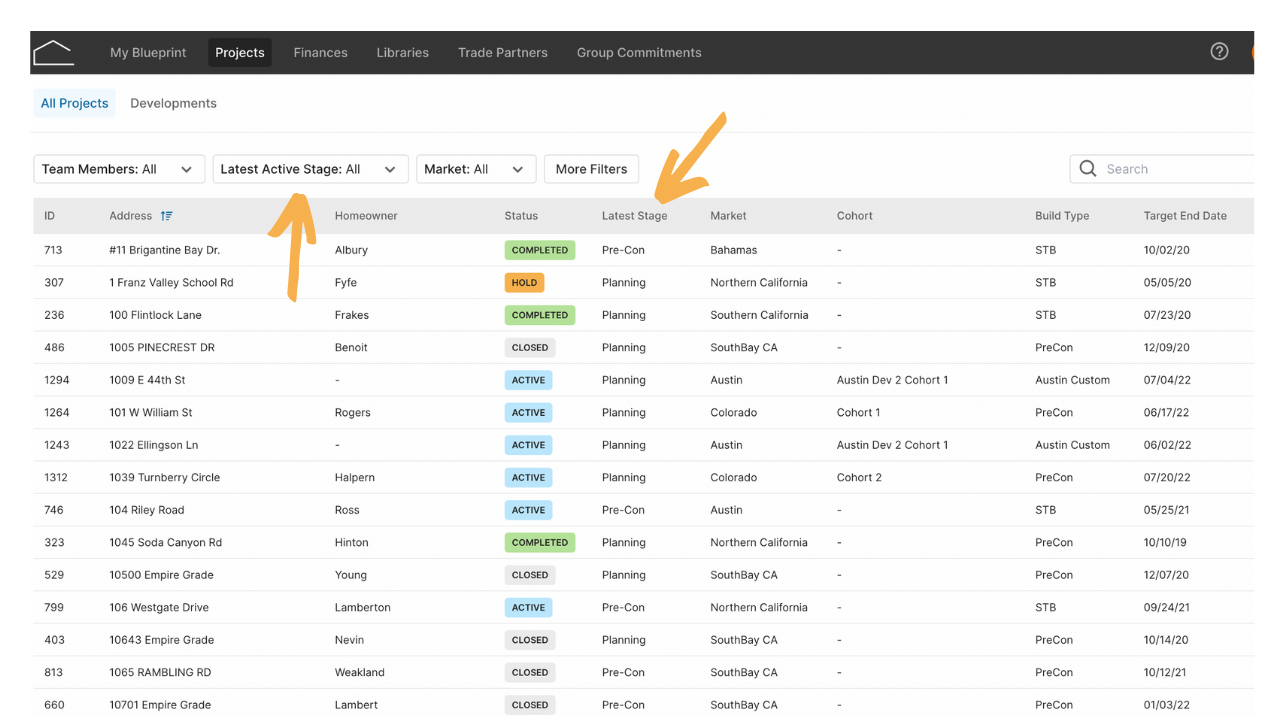Open the Finances menu

[x=320, y=53]
